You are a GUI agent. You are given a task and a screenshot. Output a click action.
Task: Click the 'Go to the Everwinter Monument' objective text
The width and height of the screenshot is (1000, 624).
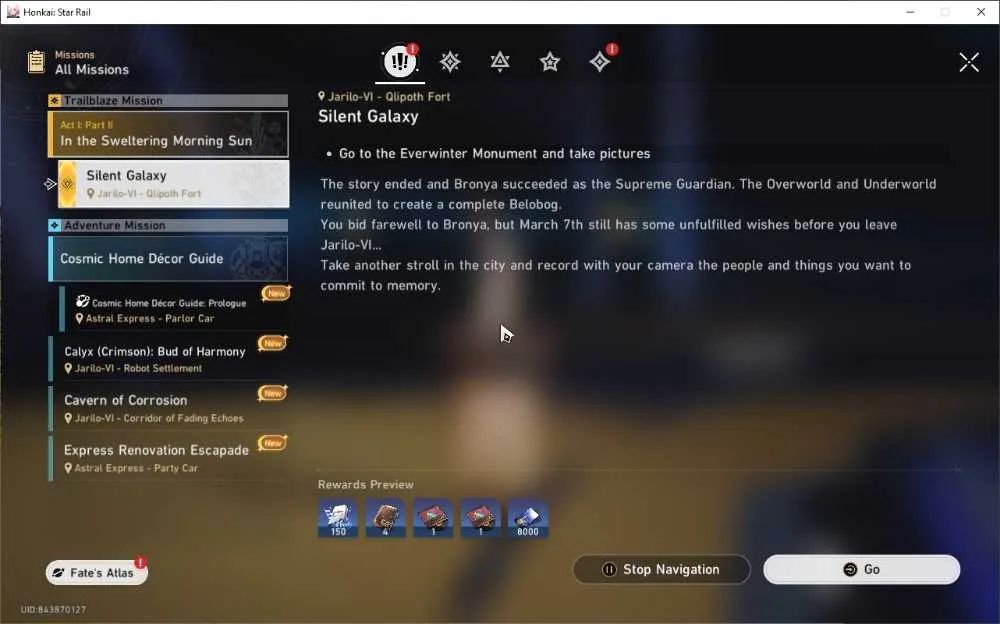tap(495, 153)
